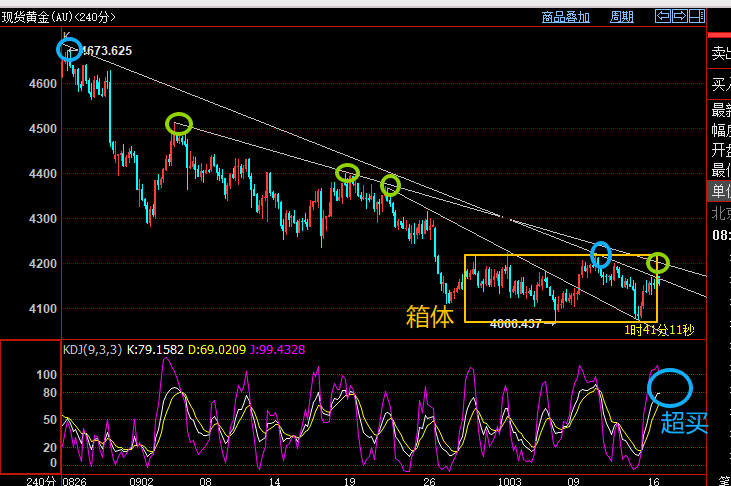Click the 4600 price axis label
This screenshot has height=486, width=731.
(43, 84)
